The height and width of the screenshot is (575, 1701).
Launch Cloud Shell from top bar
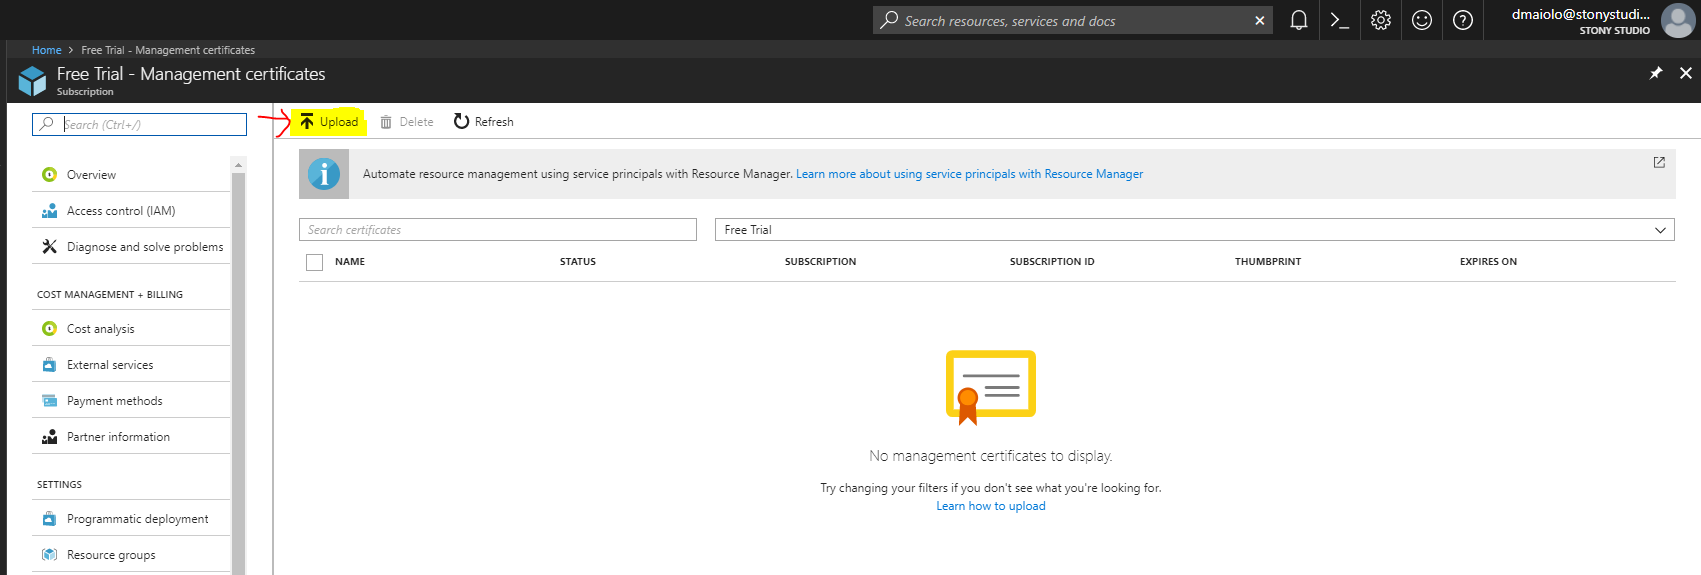[1340, 20]
